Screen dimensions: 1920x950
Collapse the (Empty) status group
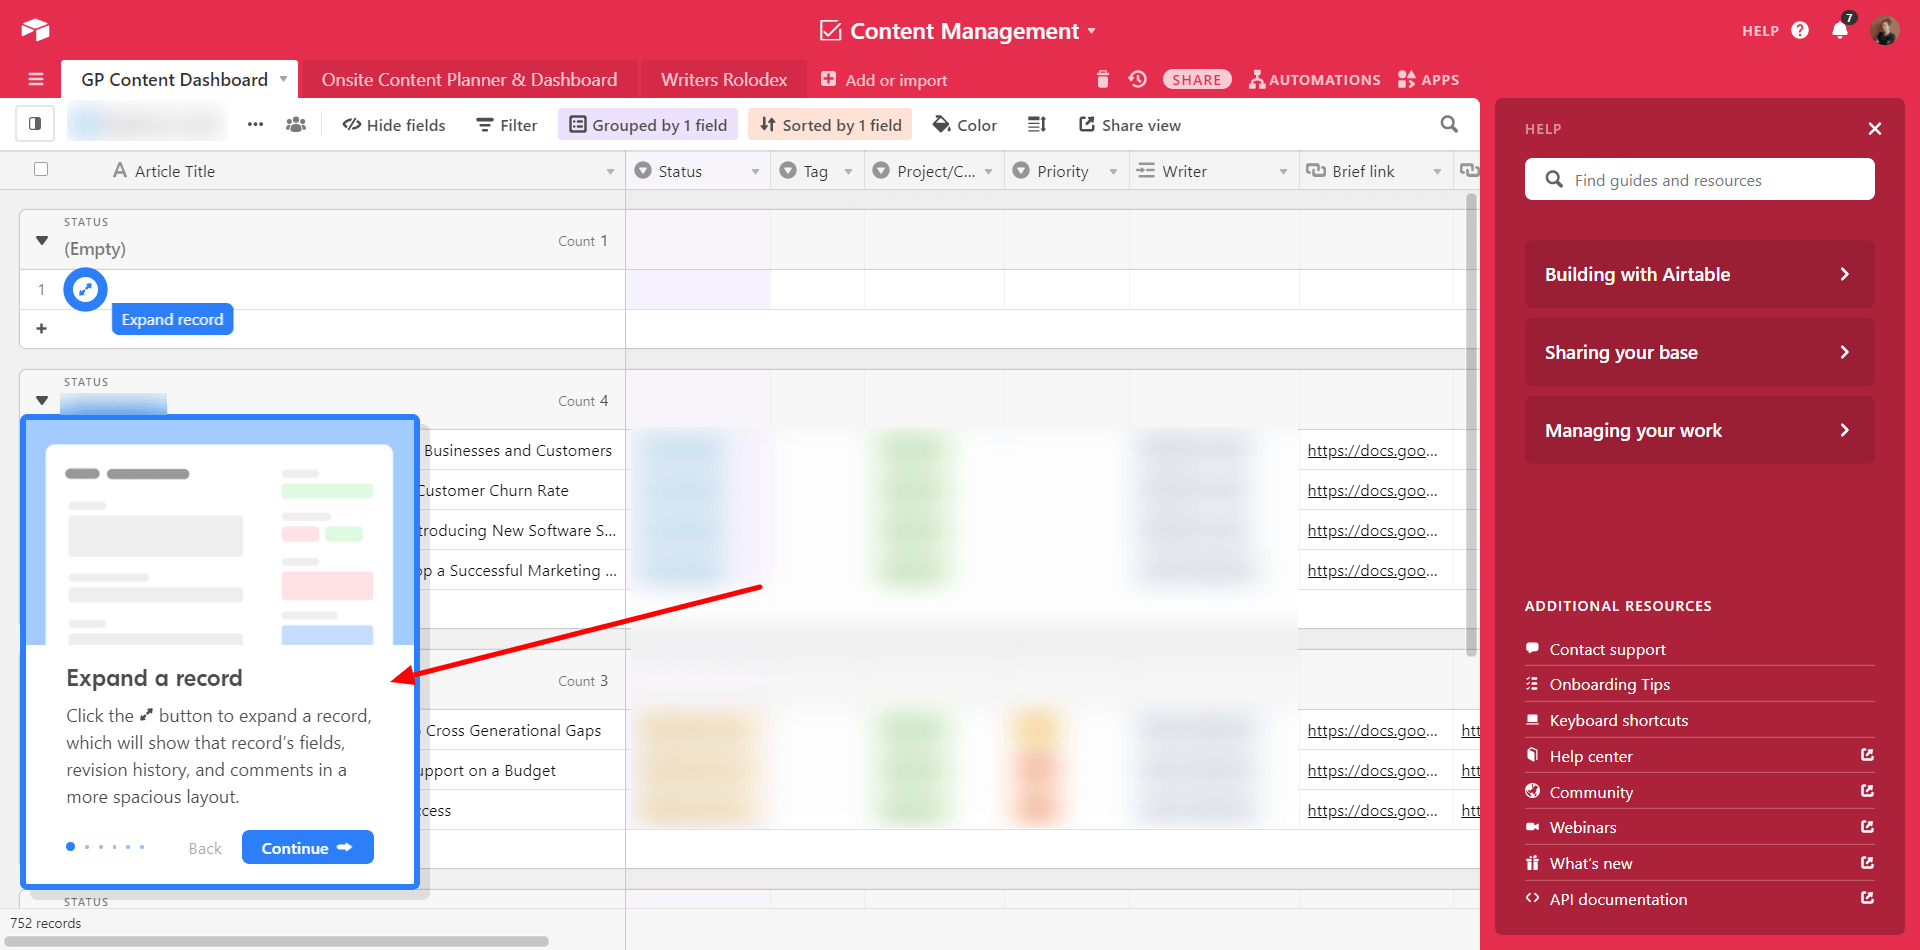click(x=42, y=240)
